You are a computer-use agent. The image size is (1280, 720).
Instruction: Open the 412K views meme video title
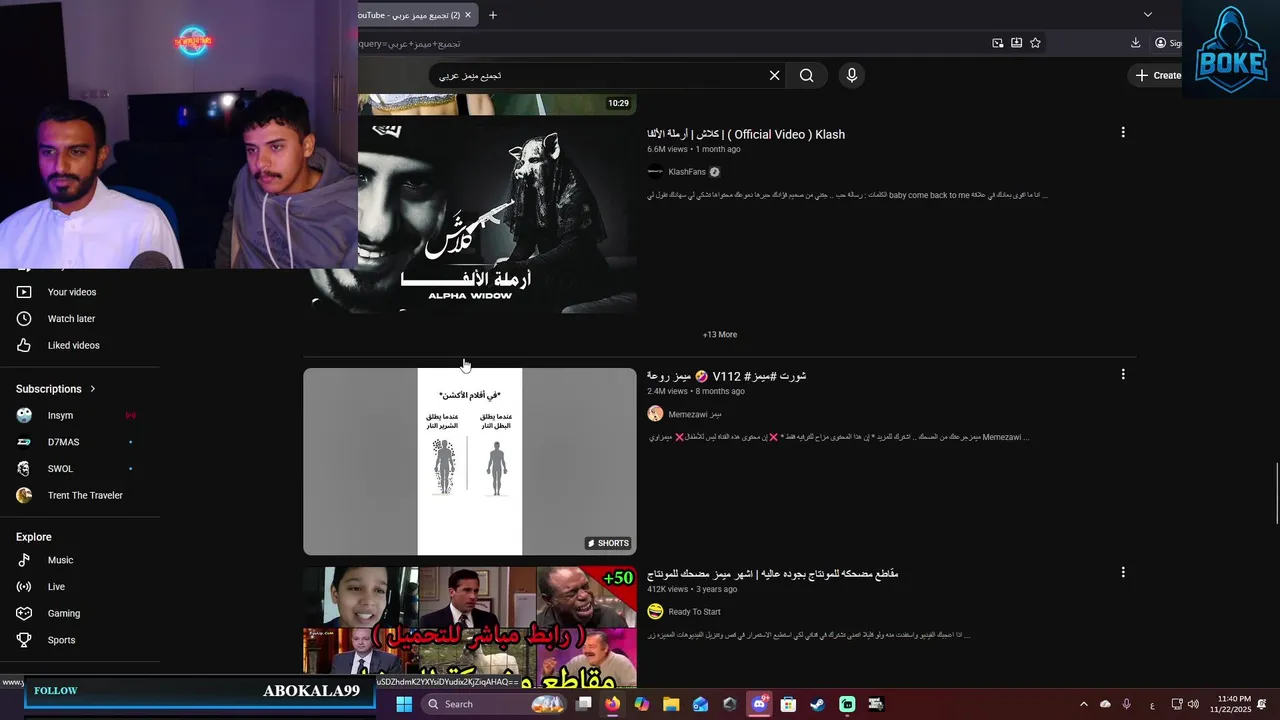tap(773, 574)
